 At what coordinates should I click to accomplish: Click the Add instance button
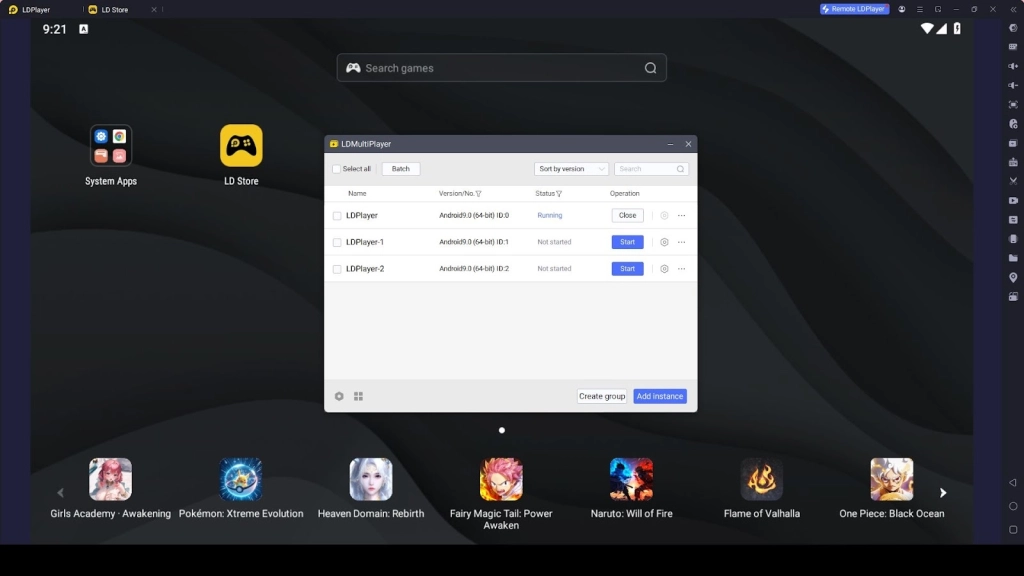coord(660,396)
